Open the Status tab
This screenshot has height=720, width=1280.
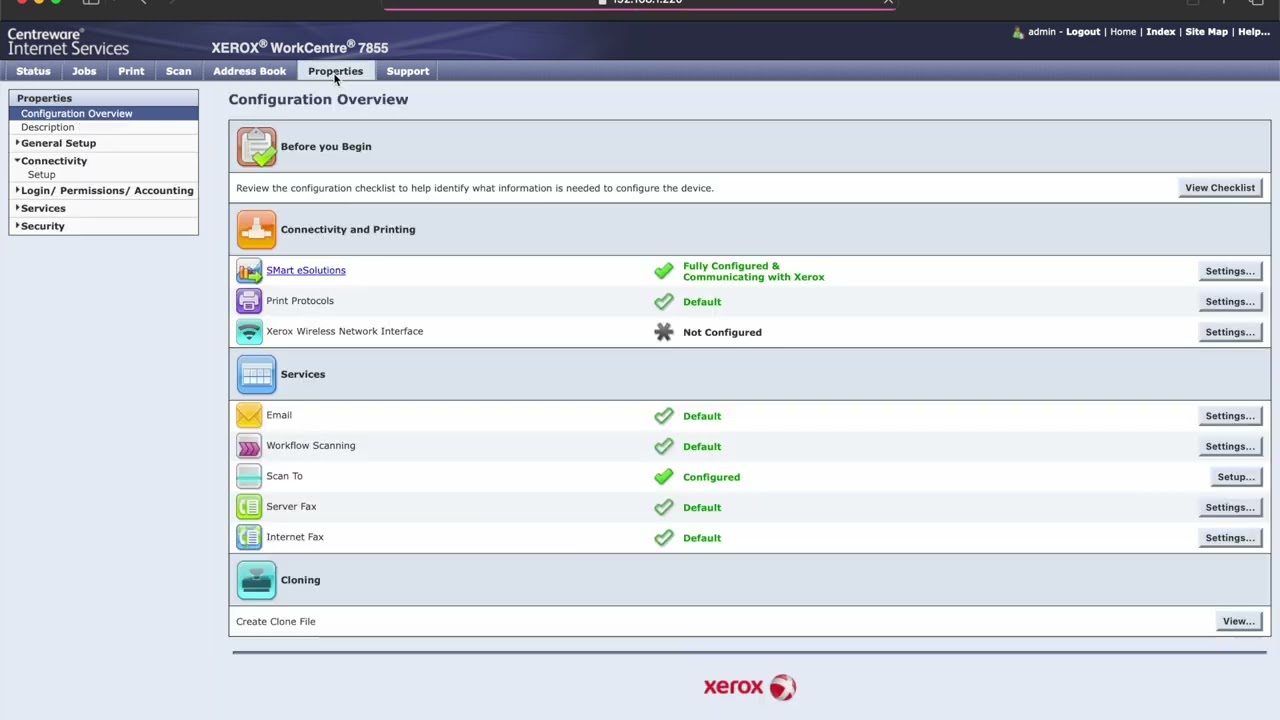point(33,71)
